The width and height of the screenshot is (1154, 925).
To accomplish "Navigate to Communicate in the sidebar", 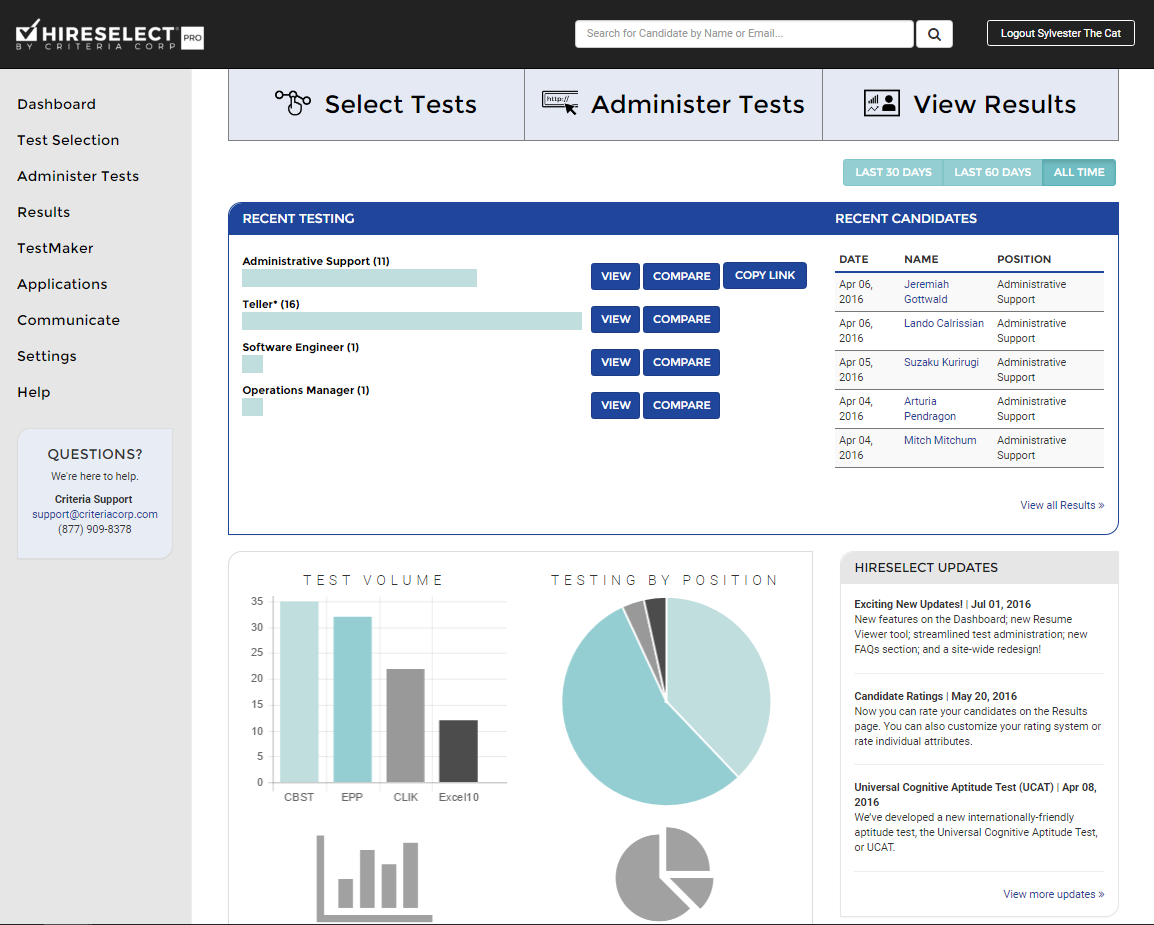I will tap(68, 320).
